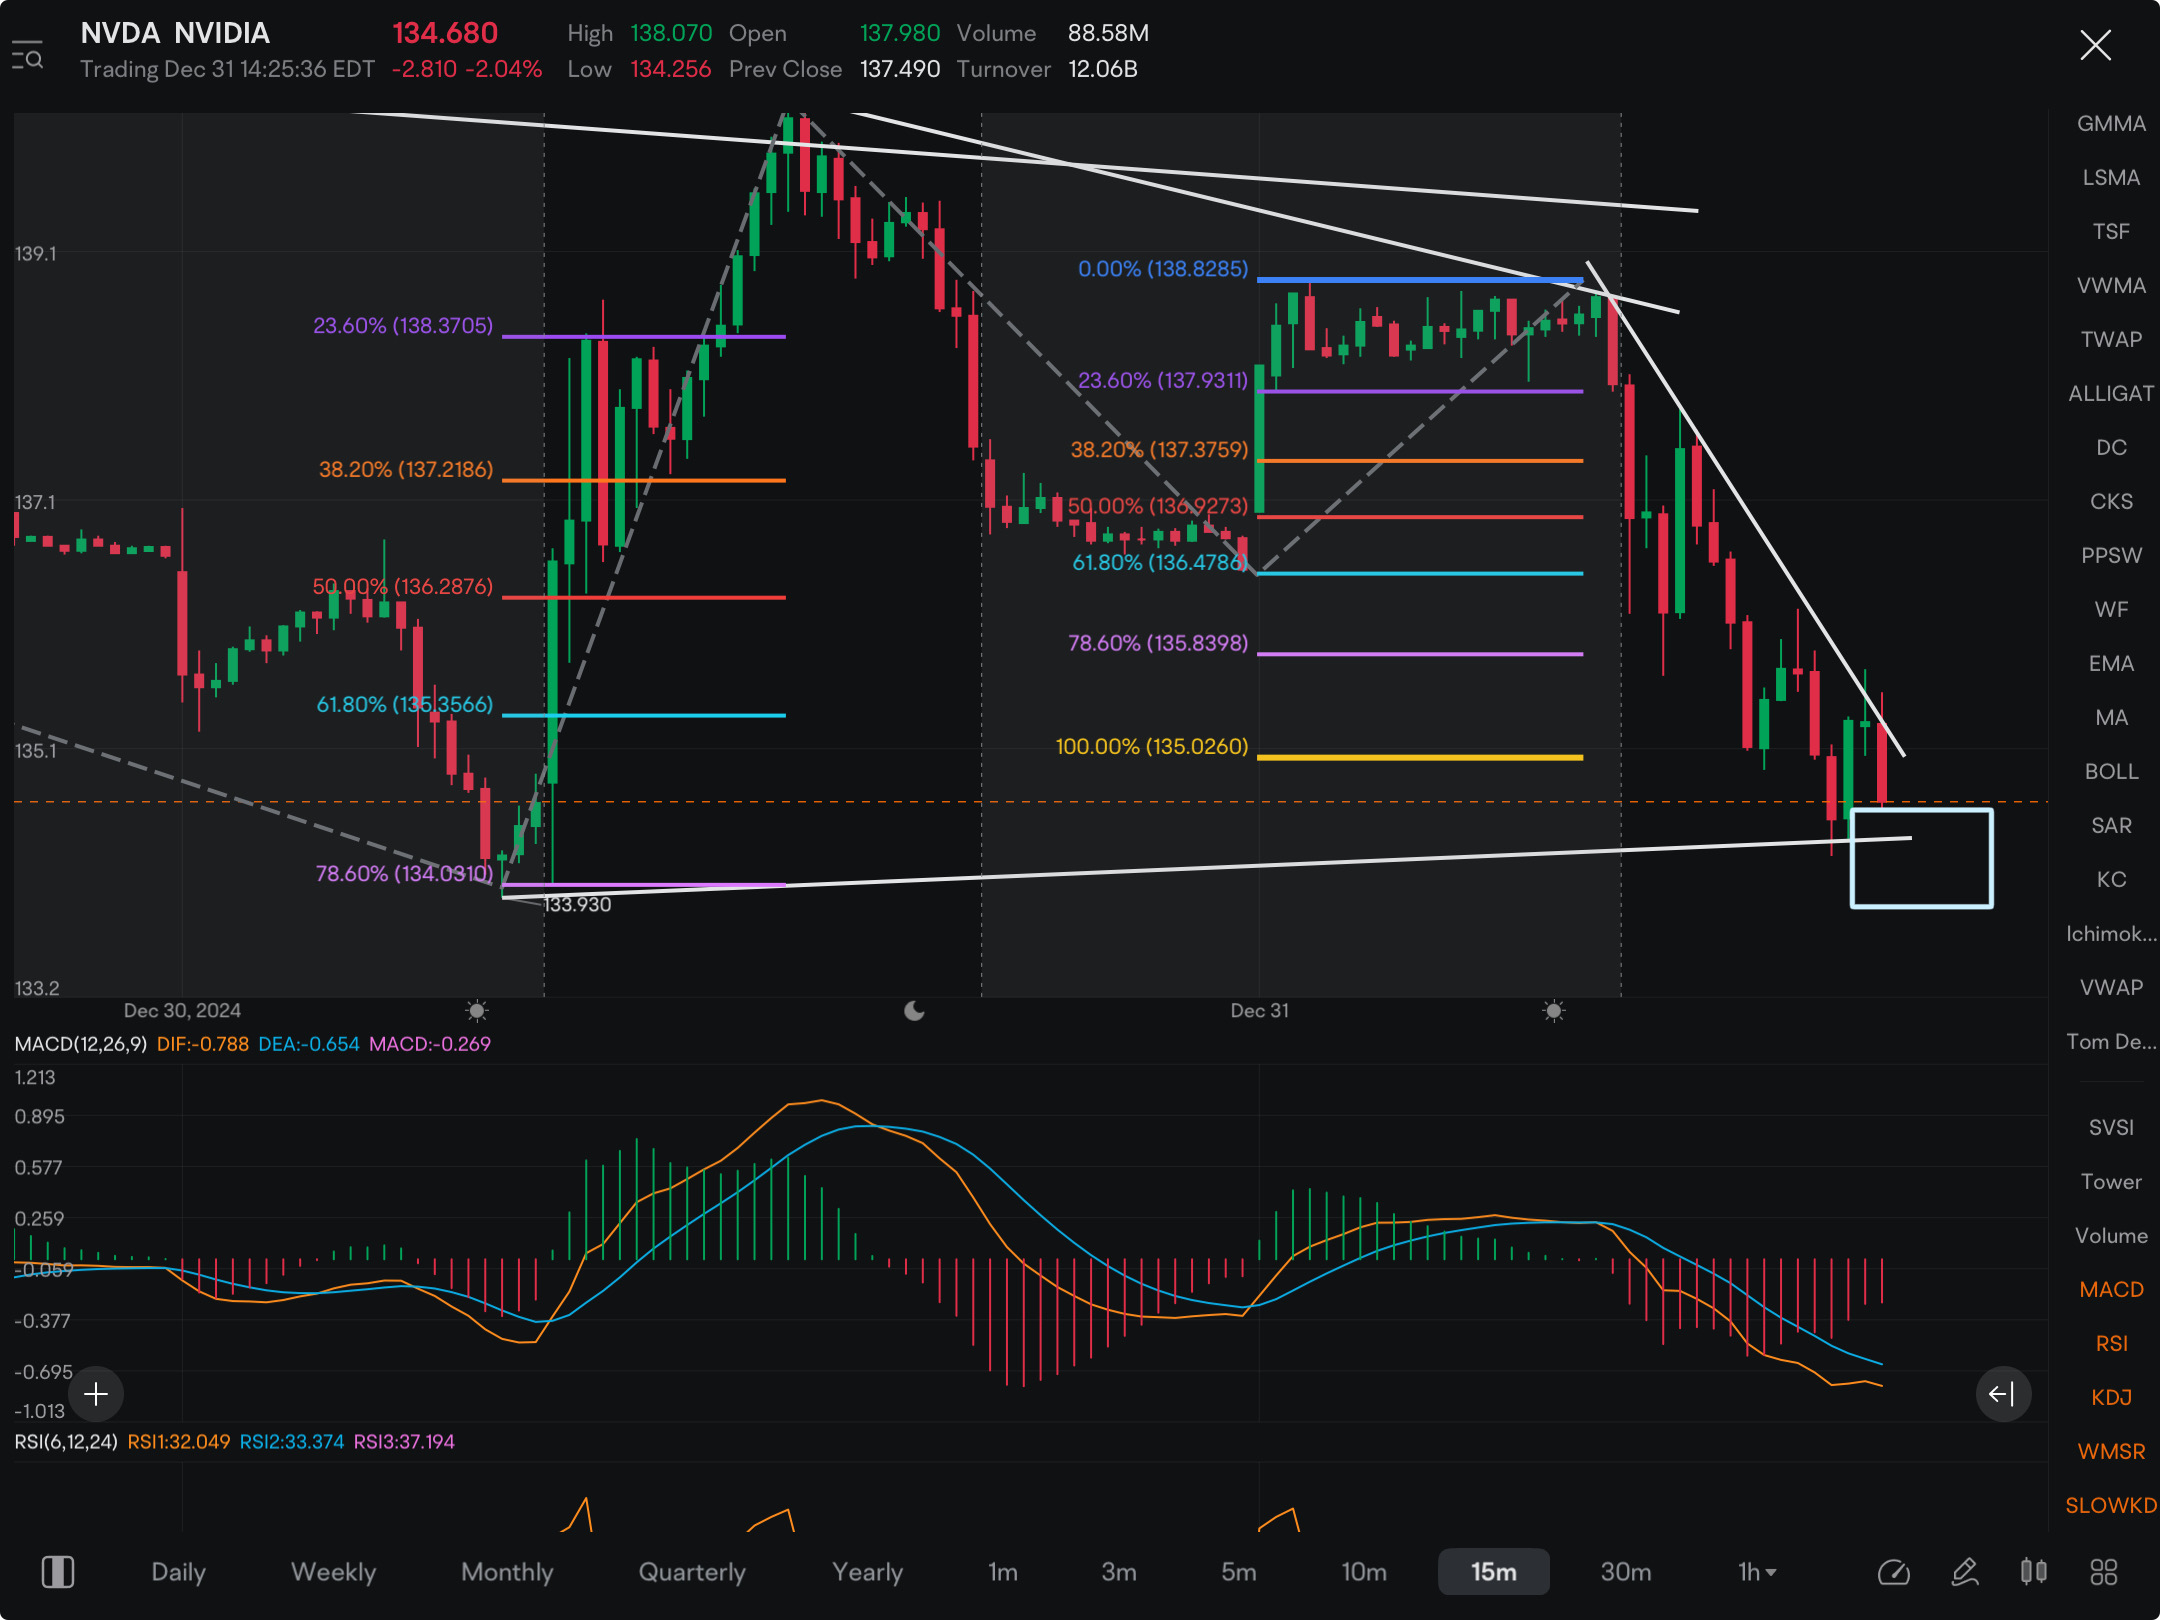Click the sun market-open marker near Dec 30
This screenshot has height=1620, width=2160.
click(x=477, y=1011)
